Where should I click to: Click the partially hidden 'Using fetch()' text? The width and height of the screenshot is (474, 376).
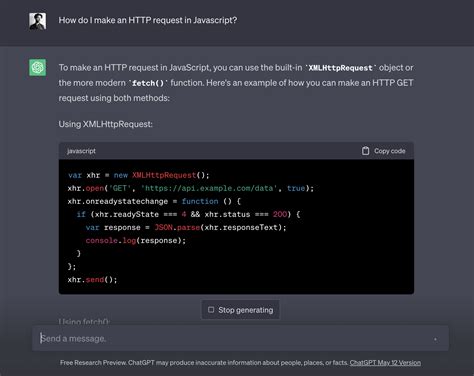pos(84,322)
